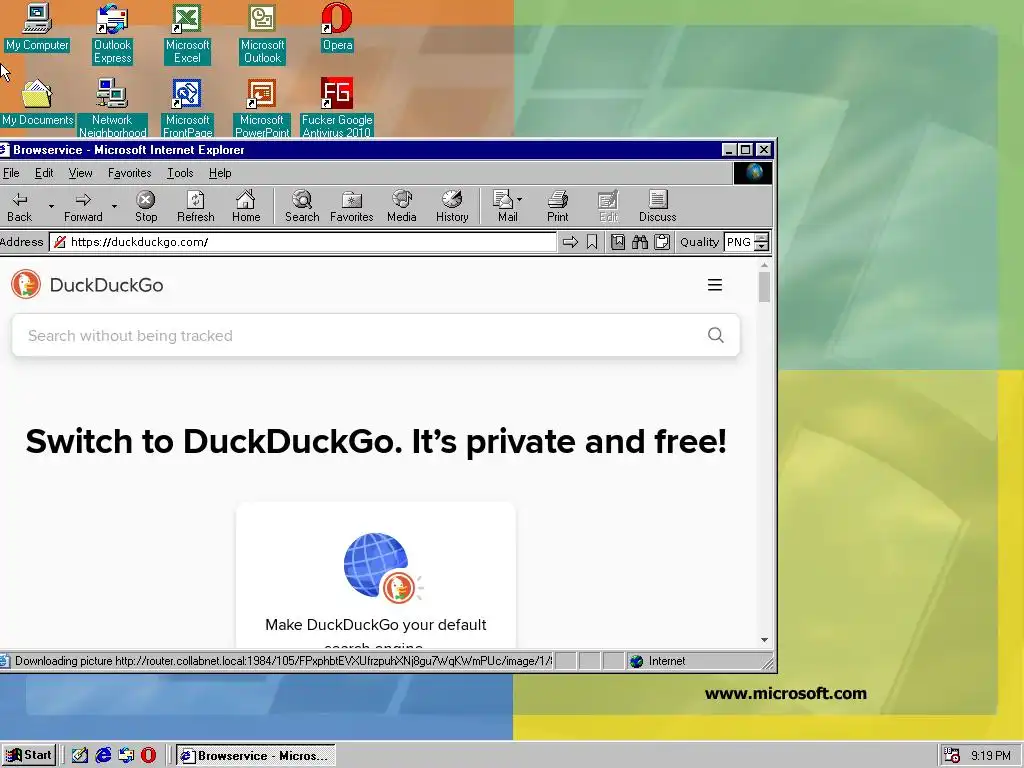This screenshot has width=1024, height=768.
Task: Click the Search without being tracked field
Action: 376,335
